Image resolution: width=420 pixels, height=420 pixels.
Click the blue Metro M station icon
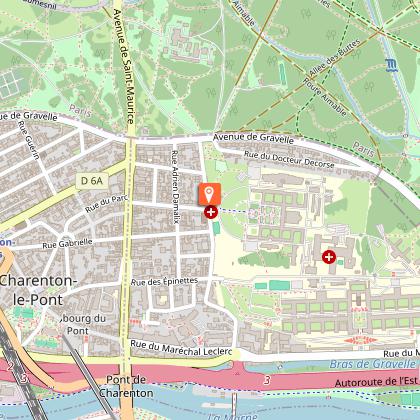pos(391,65)
